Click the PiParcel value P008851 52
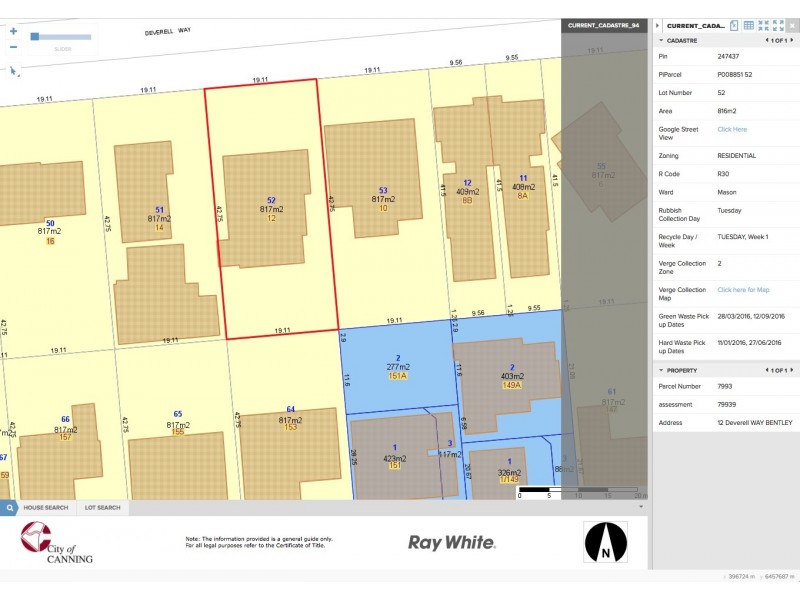800x600 pixels. click(x=735, y=74)
